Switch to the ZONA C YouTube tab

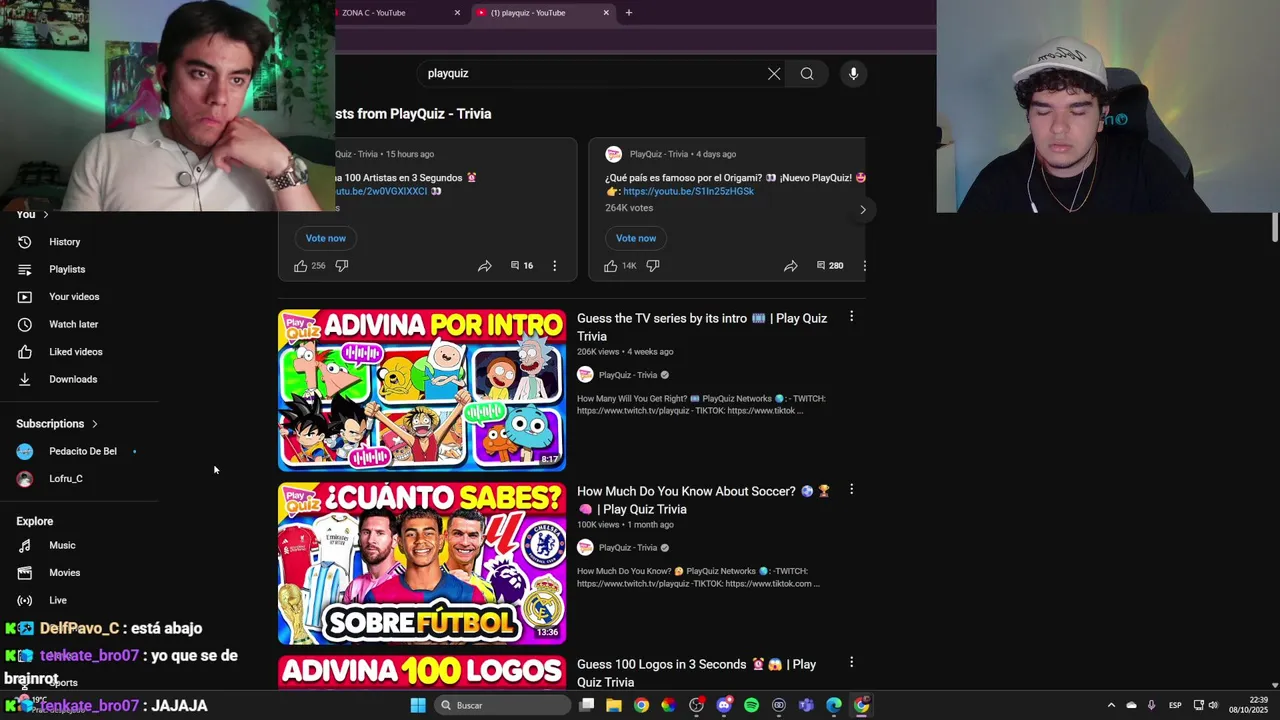[395, 13]
